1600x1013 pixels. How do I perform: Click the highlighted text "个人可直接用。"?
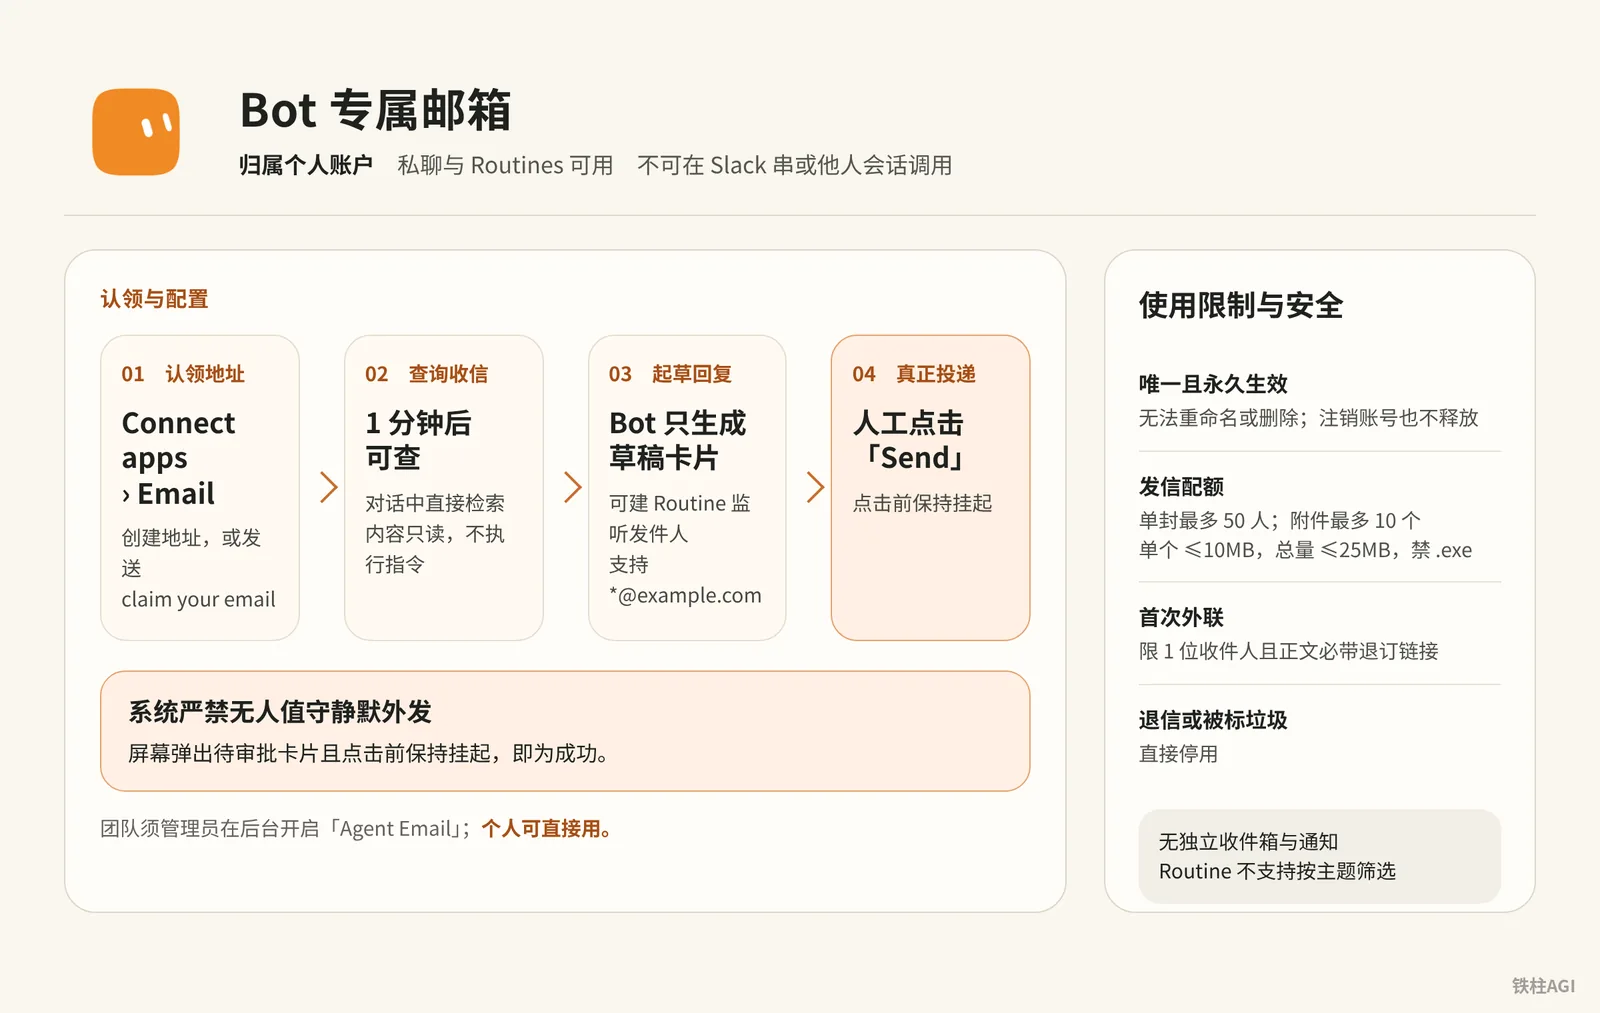tap(547, 829)
